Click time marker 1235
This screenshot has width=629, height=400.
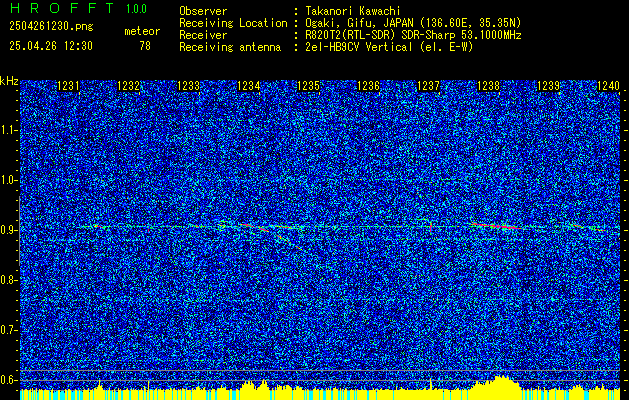point(308,86)
